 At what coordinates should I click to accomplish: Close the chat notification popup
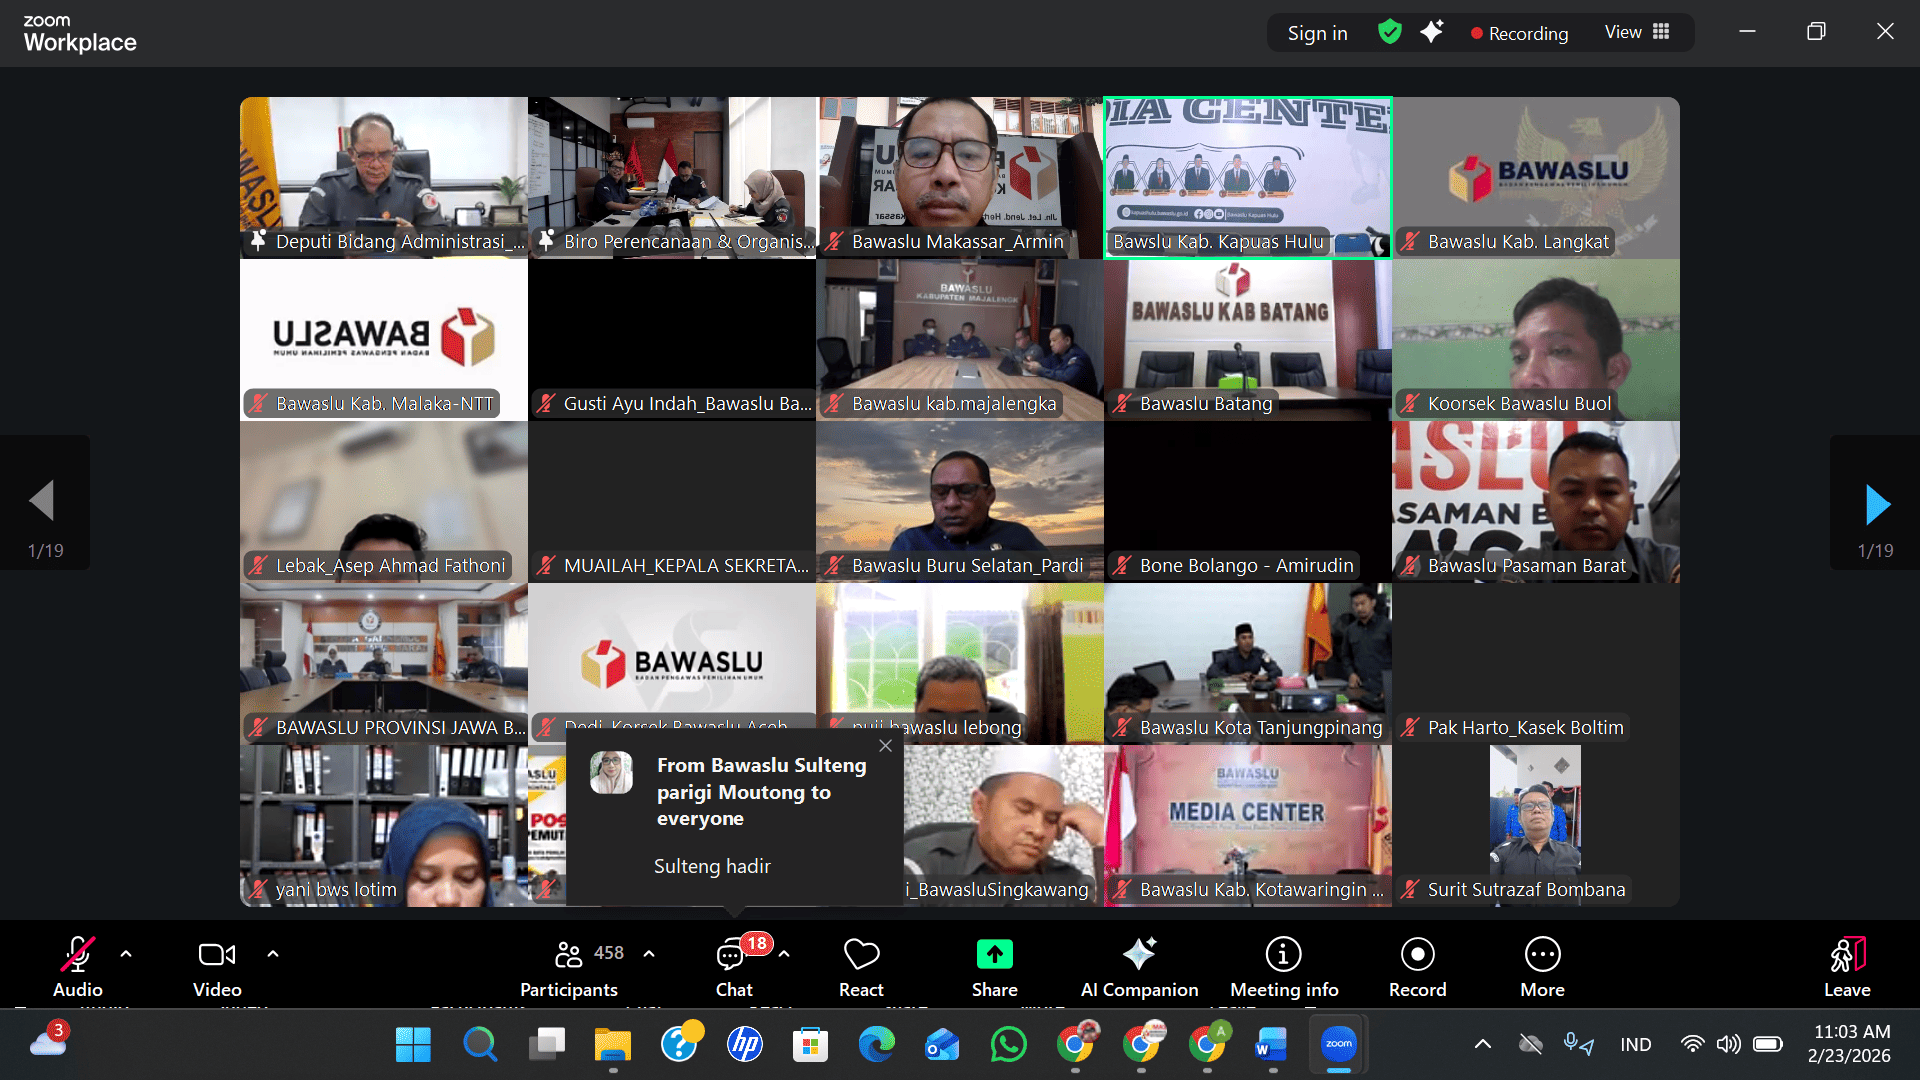(x=885, y=746)
